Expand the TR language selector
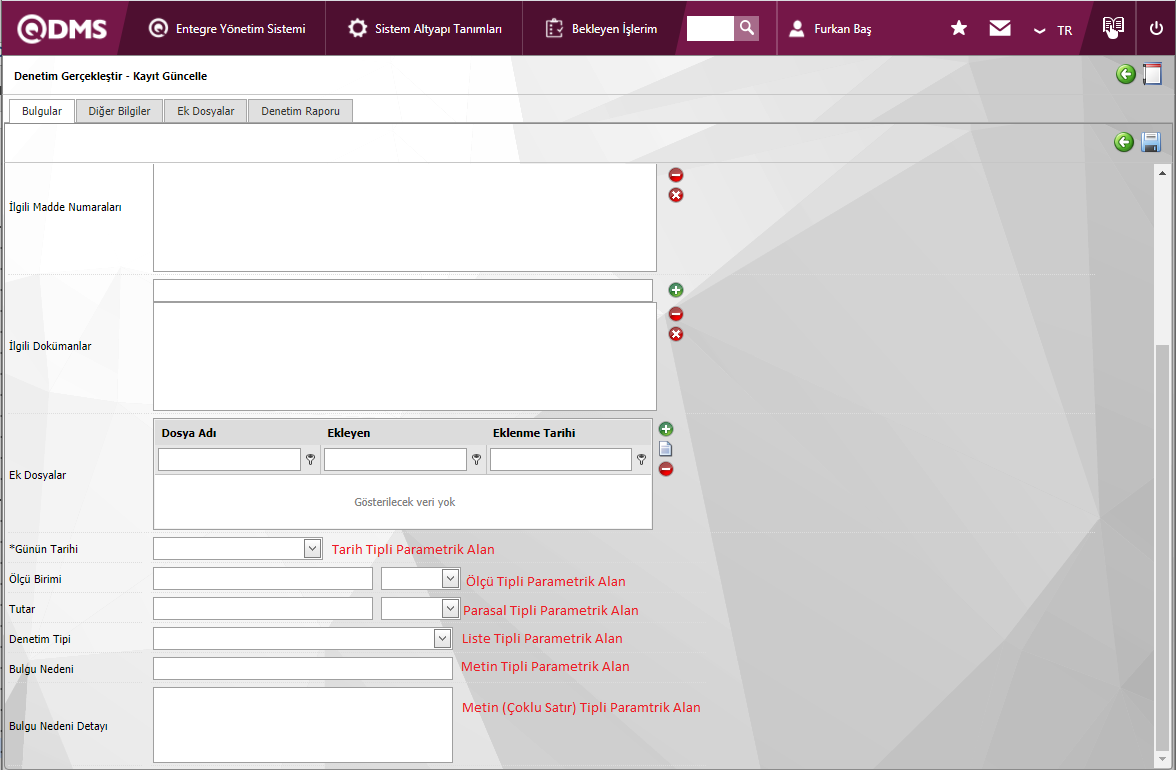 1053,31
